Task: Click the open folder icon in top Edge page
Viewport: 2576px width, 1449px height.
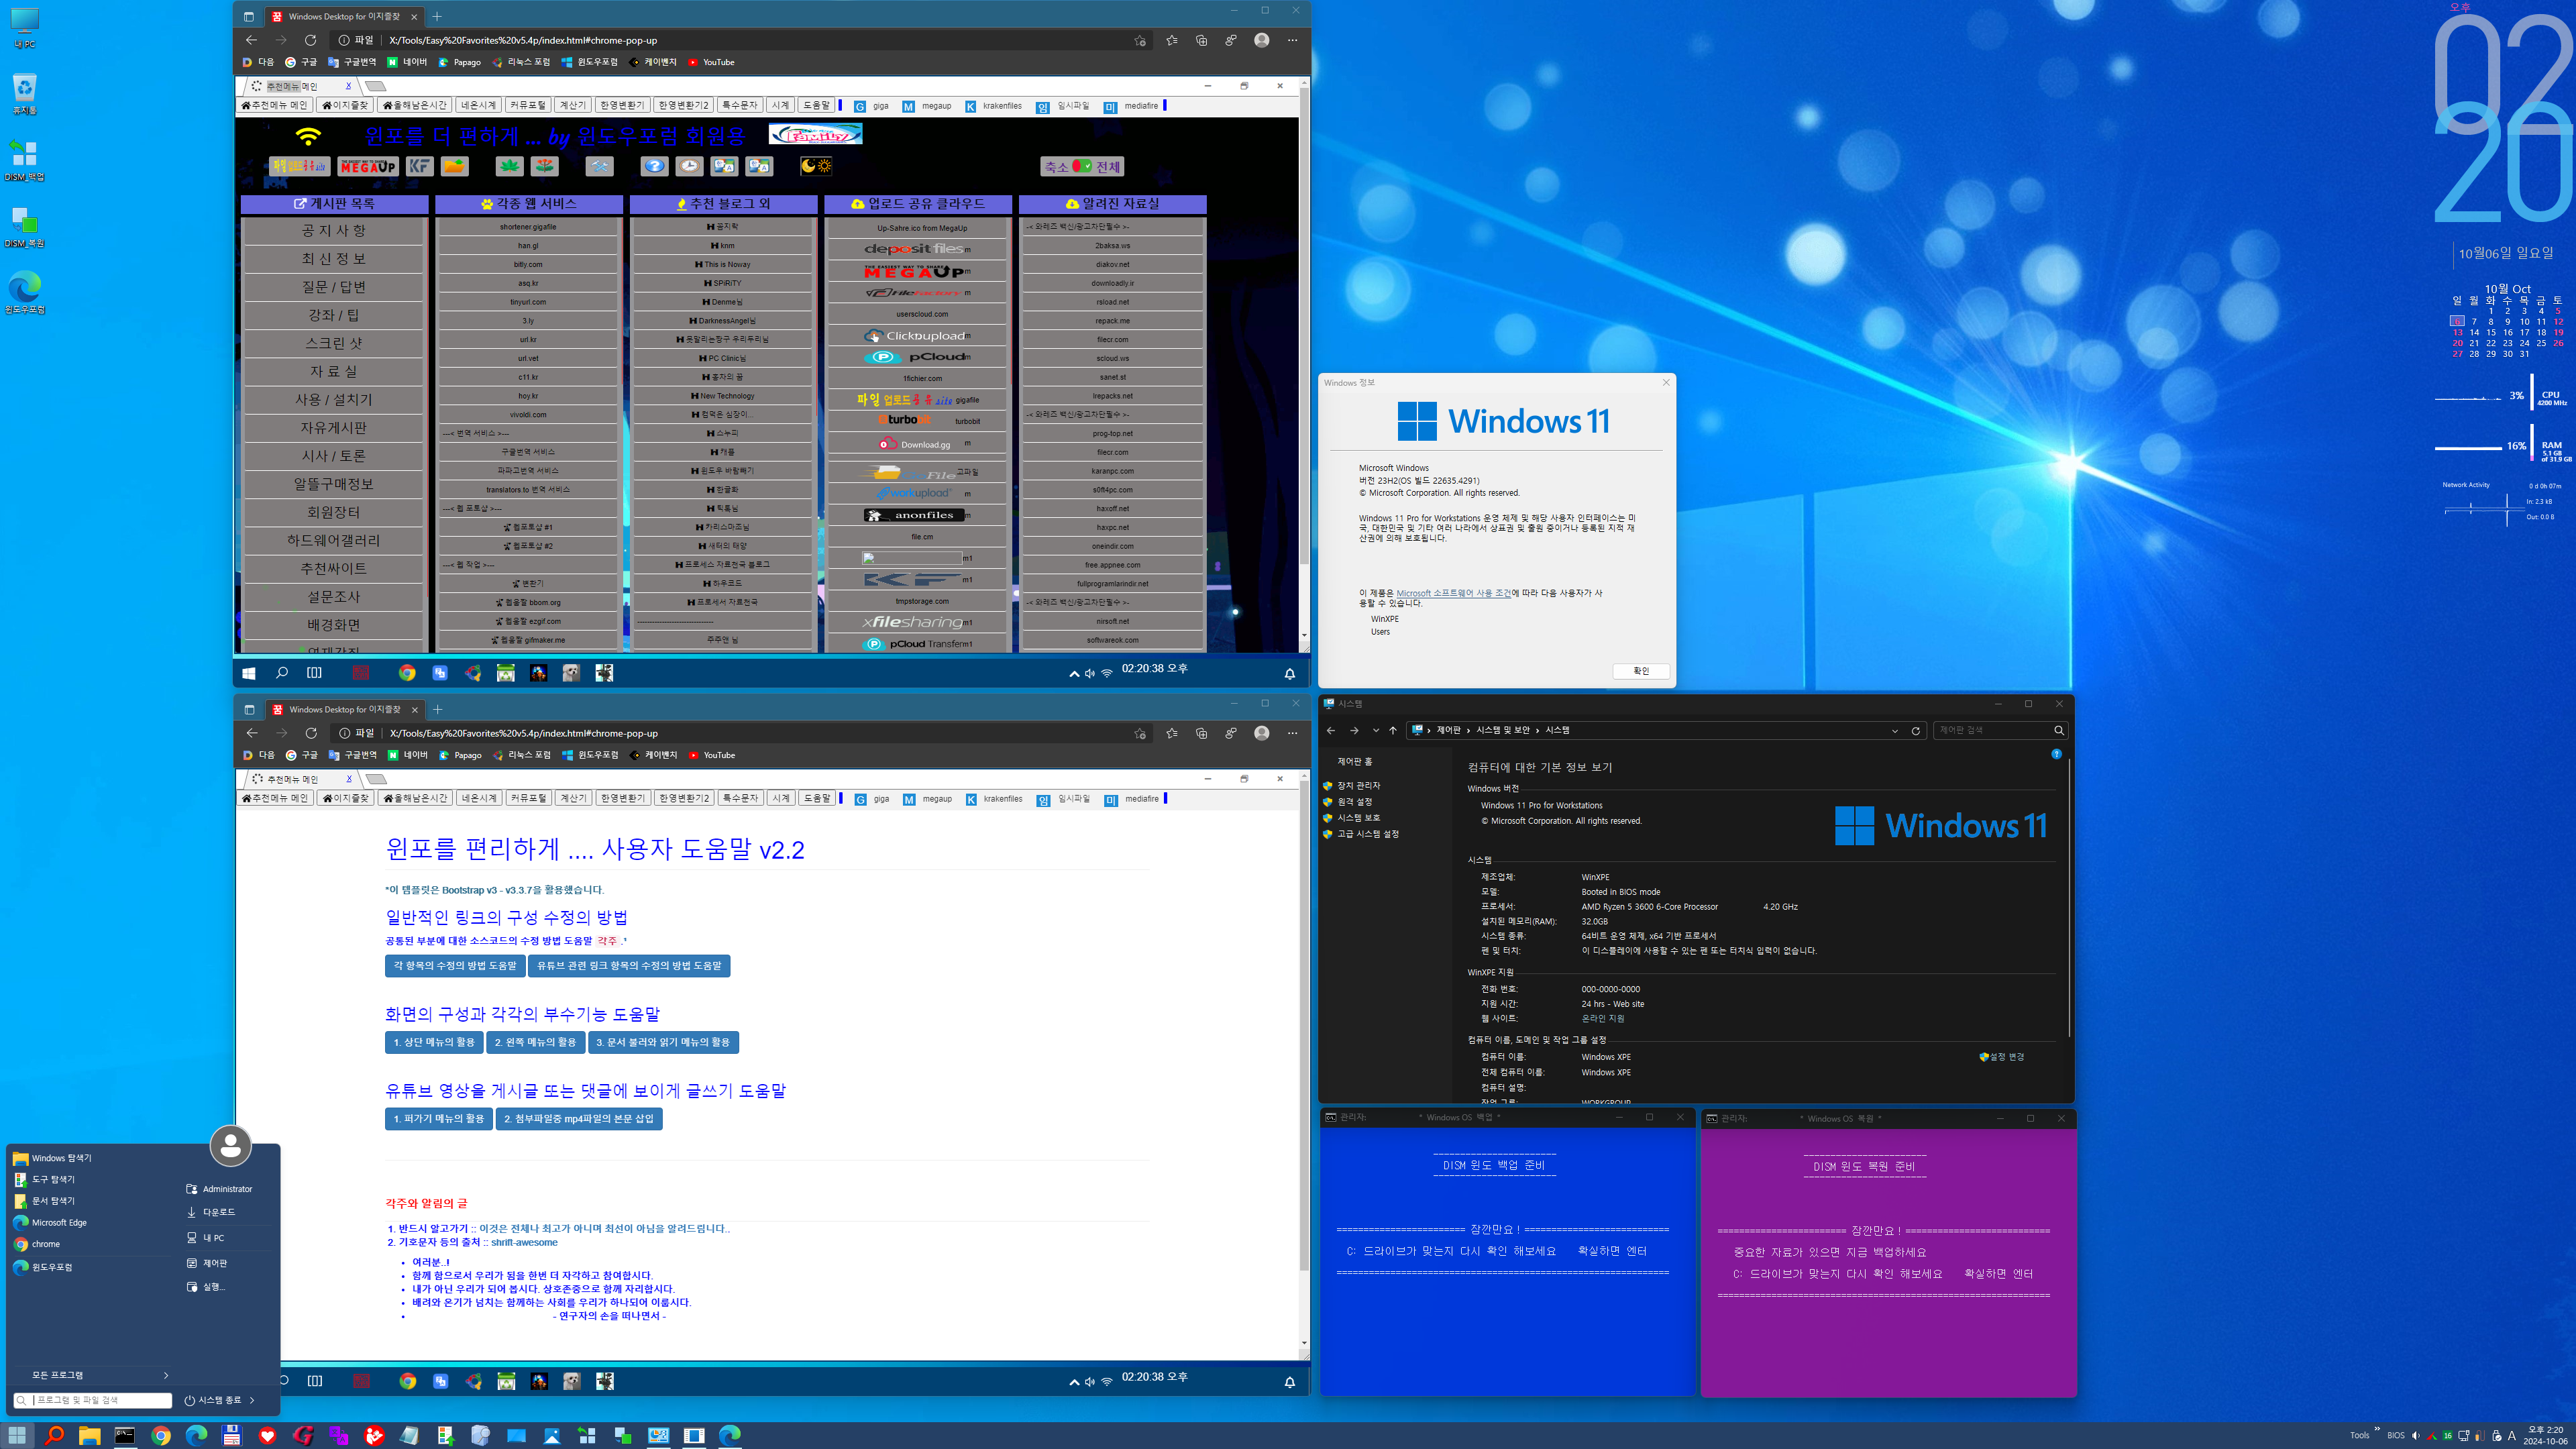Action: click(x=454, y=166)
